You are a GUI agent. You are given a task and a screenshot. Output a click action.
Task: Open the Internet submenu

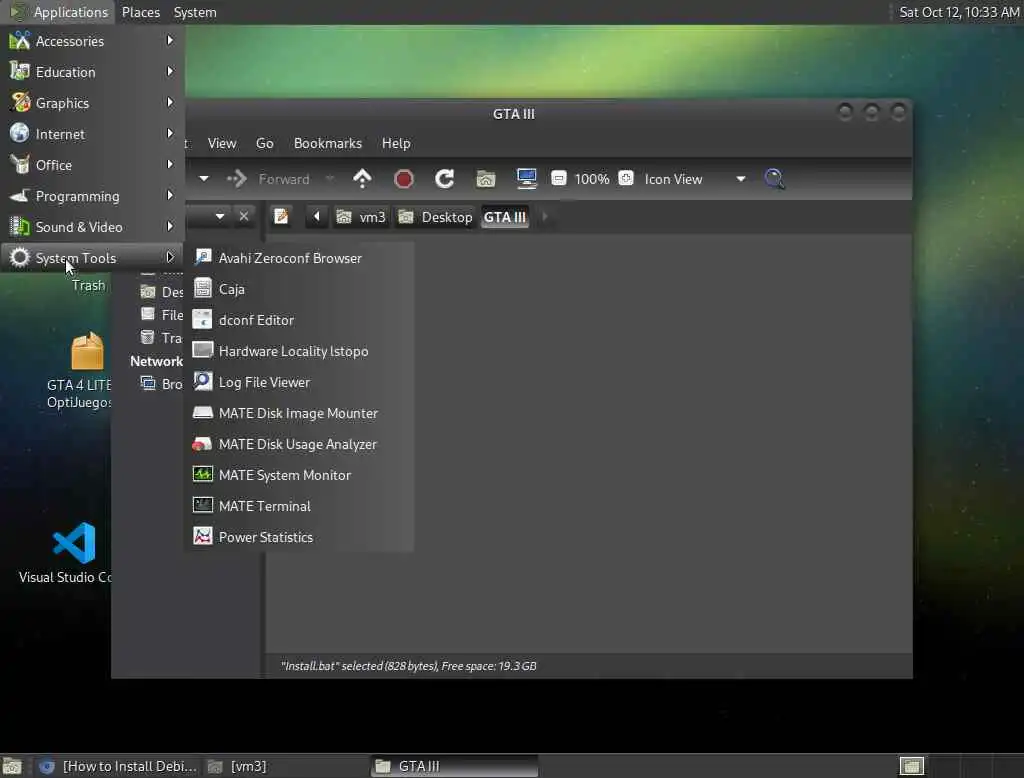92,134
